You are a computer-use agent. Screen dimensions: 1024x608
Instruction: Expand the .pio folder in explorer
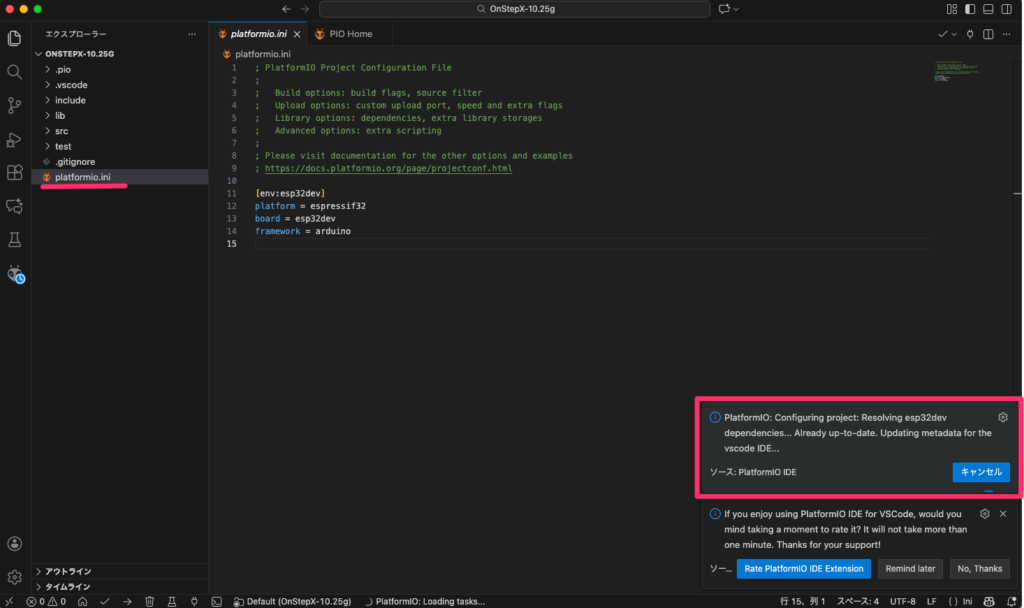click(62, 70)
